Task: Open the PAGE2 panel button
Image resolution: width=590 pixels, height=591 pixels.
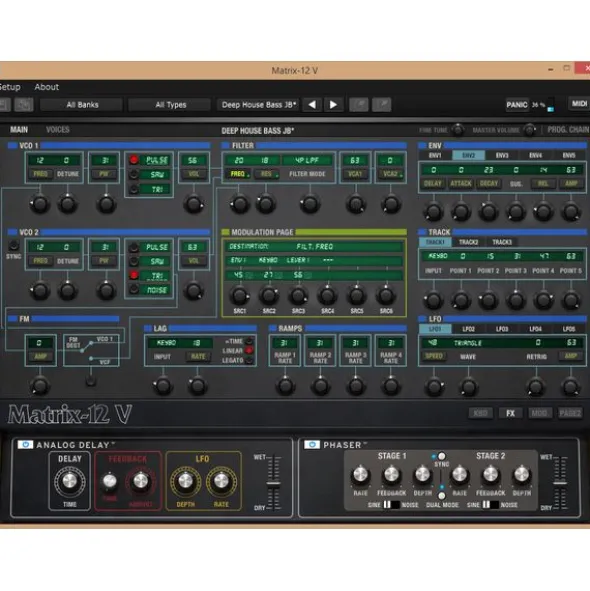Action: (x=570, y=413)
